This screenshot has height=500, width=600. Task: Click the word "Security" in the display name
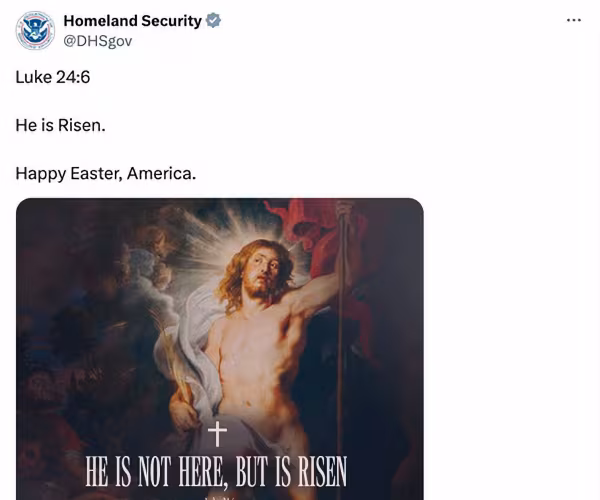point(169,21)
